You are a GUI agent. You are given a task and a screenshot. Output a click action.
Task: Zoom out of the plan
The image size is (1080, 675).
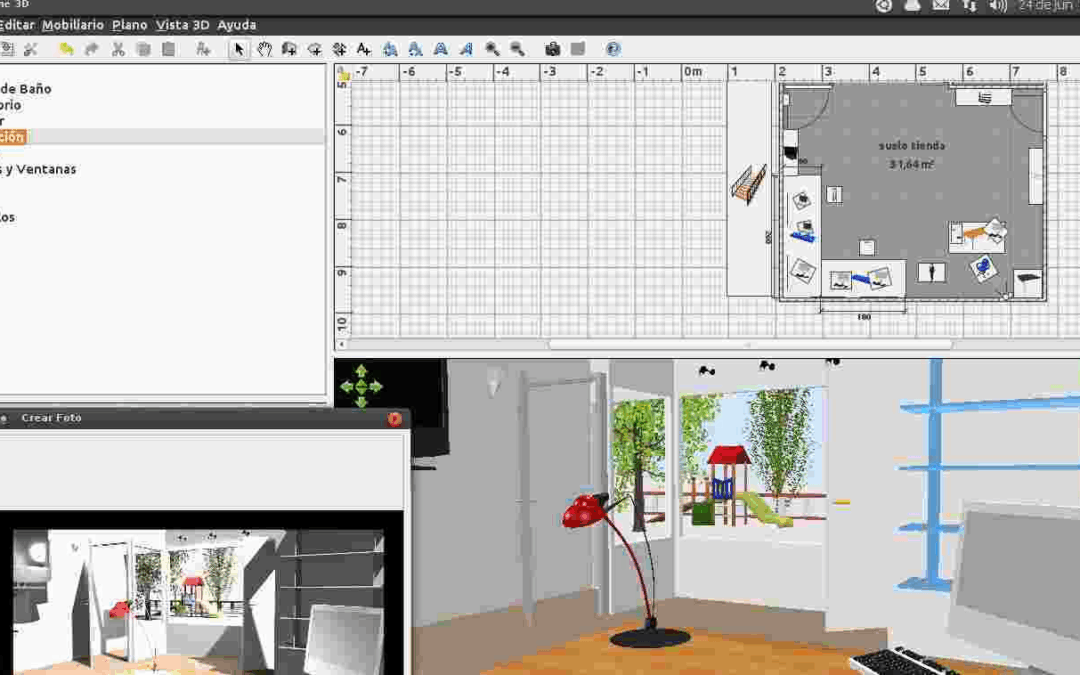[517, 49]
